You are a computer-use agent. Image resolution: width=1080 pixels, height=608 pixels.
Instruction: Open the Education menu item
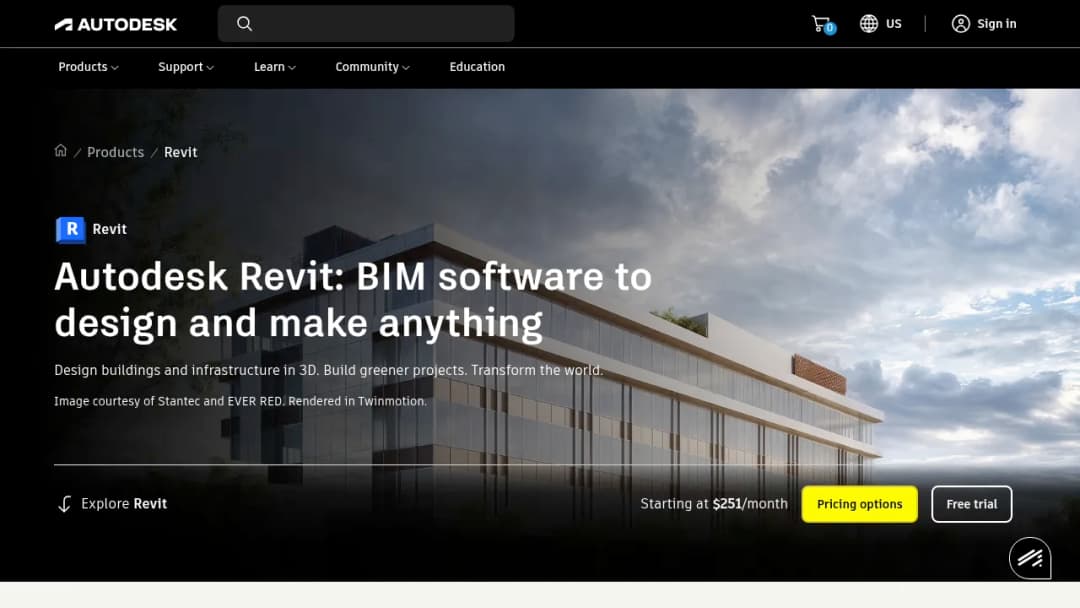click(x=477, y=67)
